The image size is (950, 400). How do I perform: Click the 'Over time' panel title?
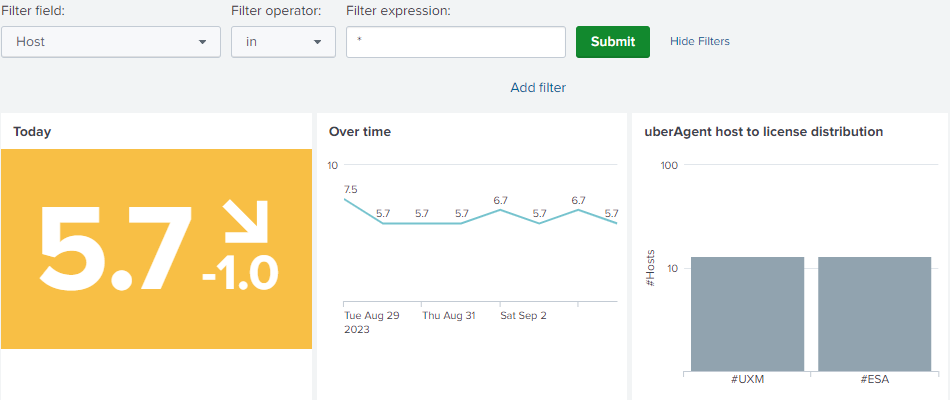click(x=360, y=132)
